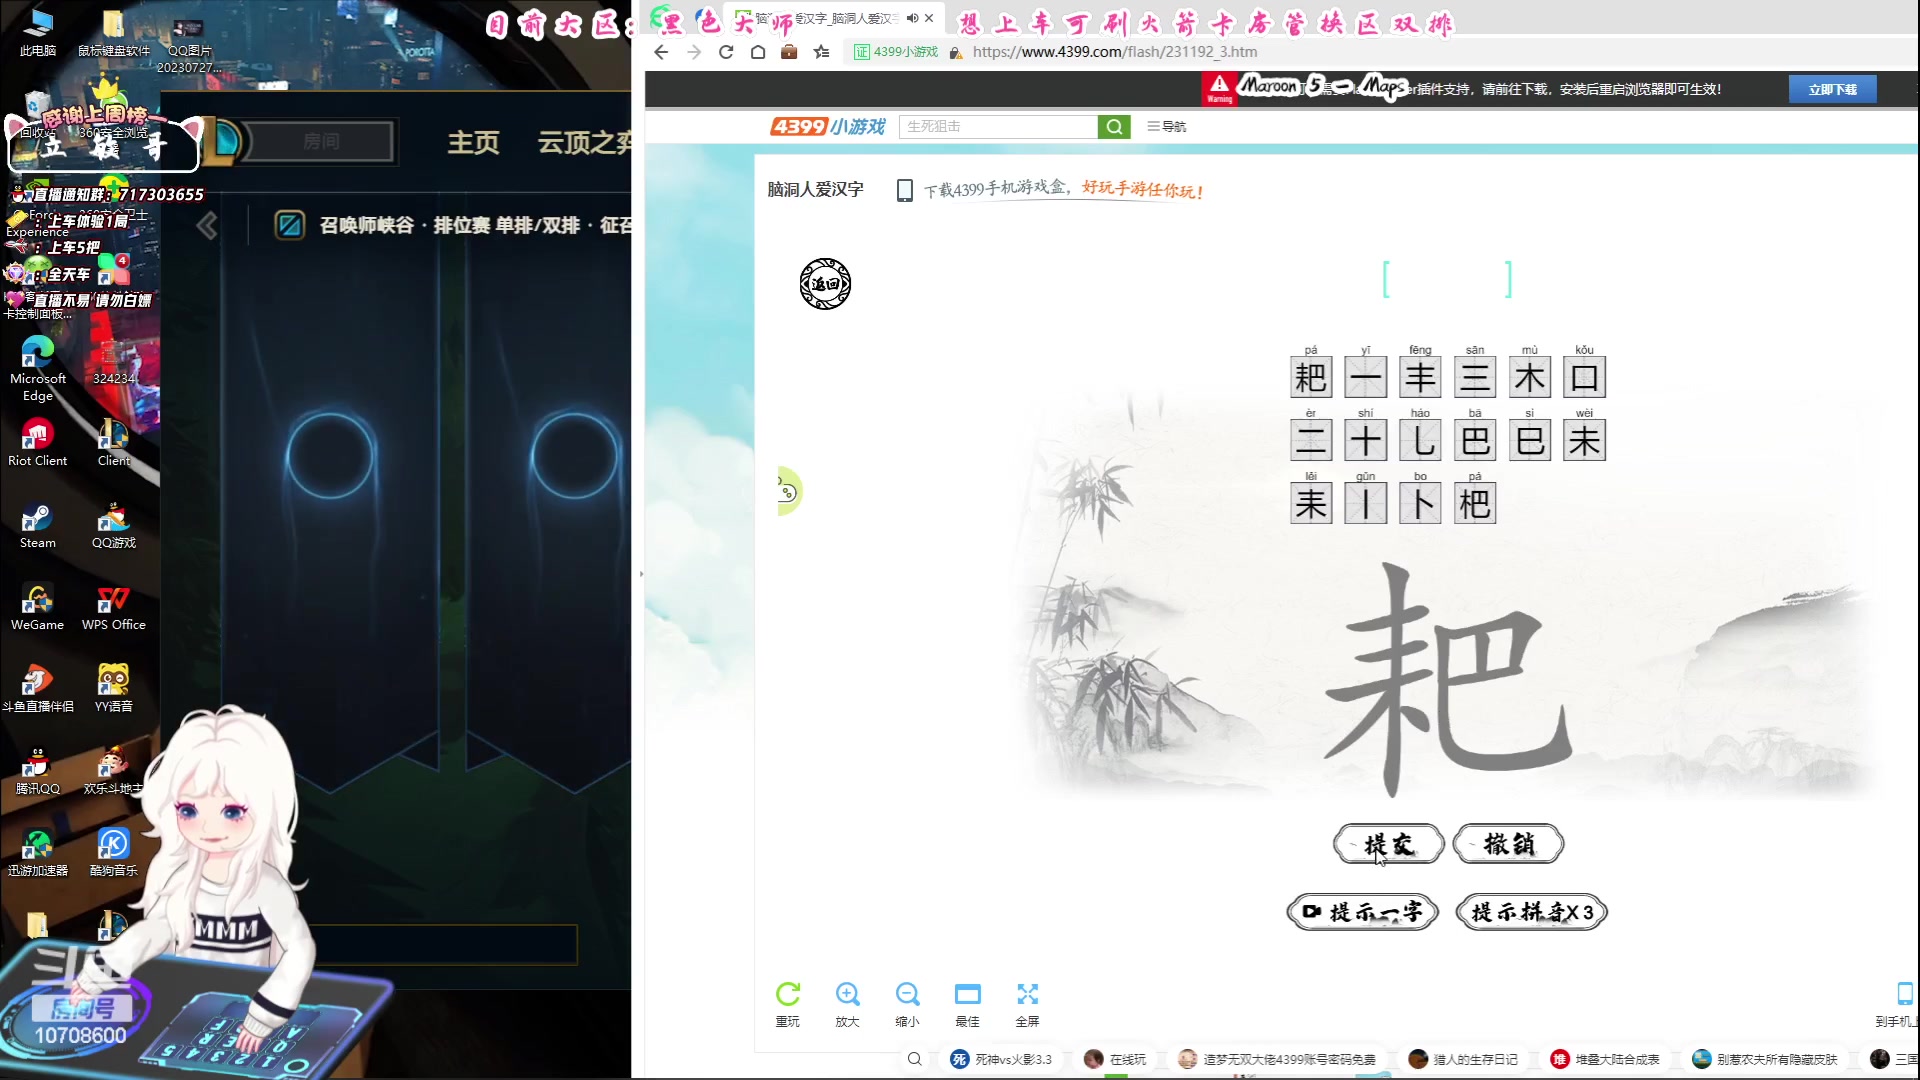1920x1080 pixels.
Task: Open the 4399 search magnifier icon
Action: (1114, 127)
